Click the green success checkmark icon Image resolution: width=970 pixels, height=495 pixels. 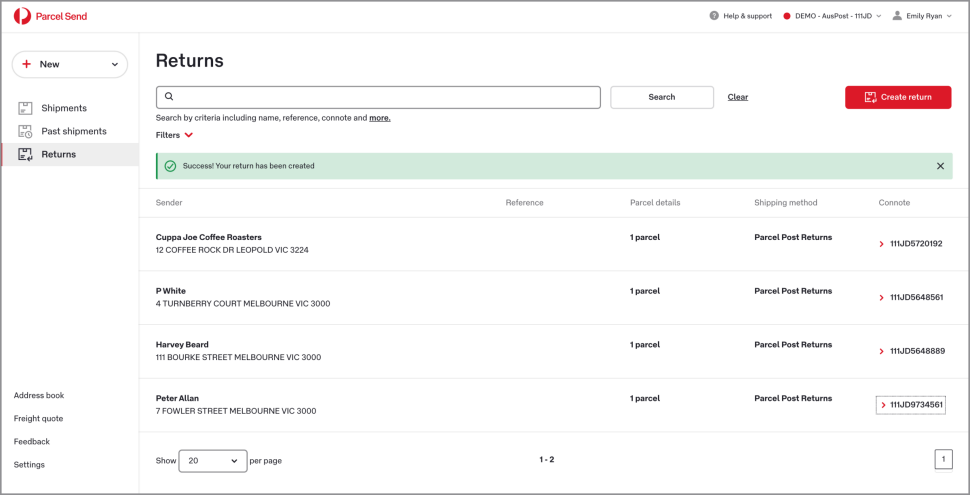[170, 166]
